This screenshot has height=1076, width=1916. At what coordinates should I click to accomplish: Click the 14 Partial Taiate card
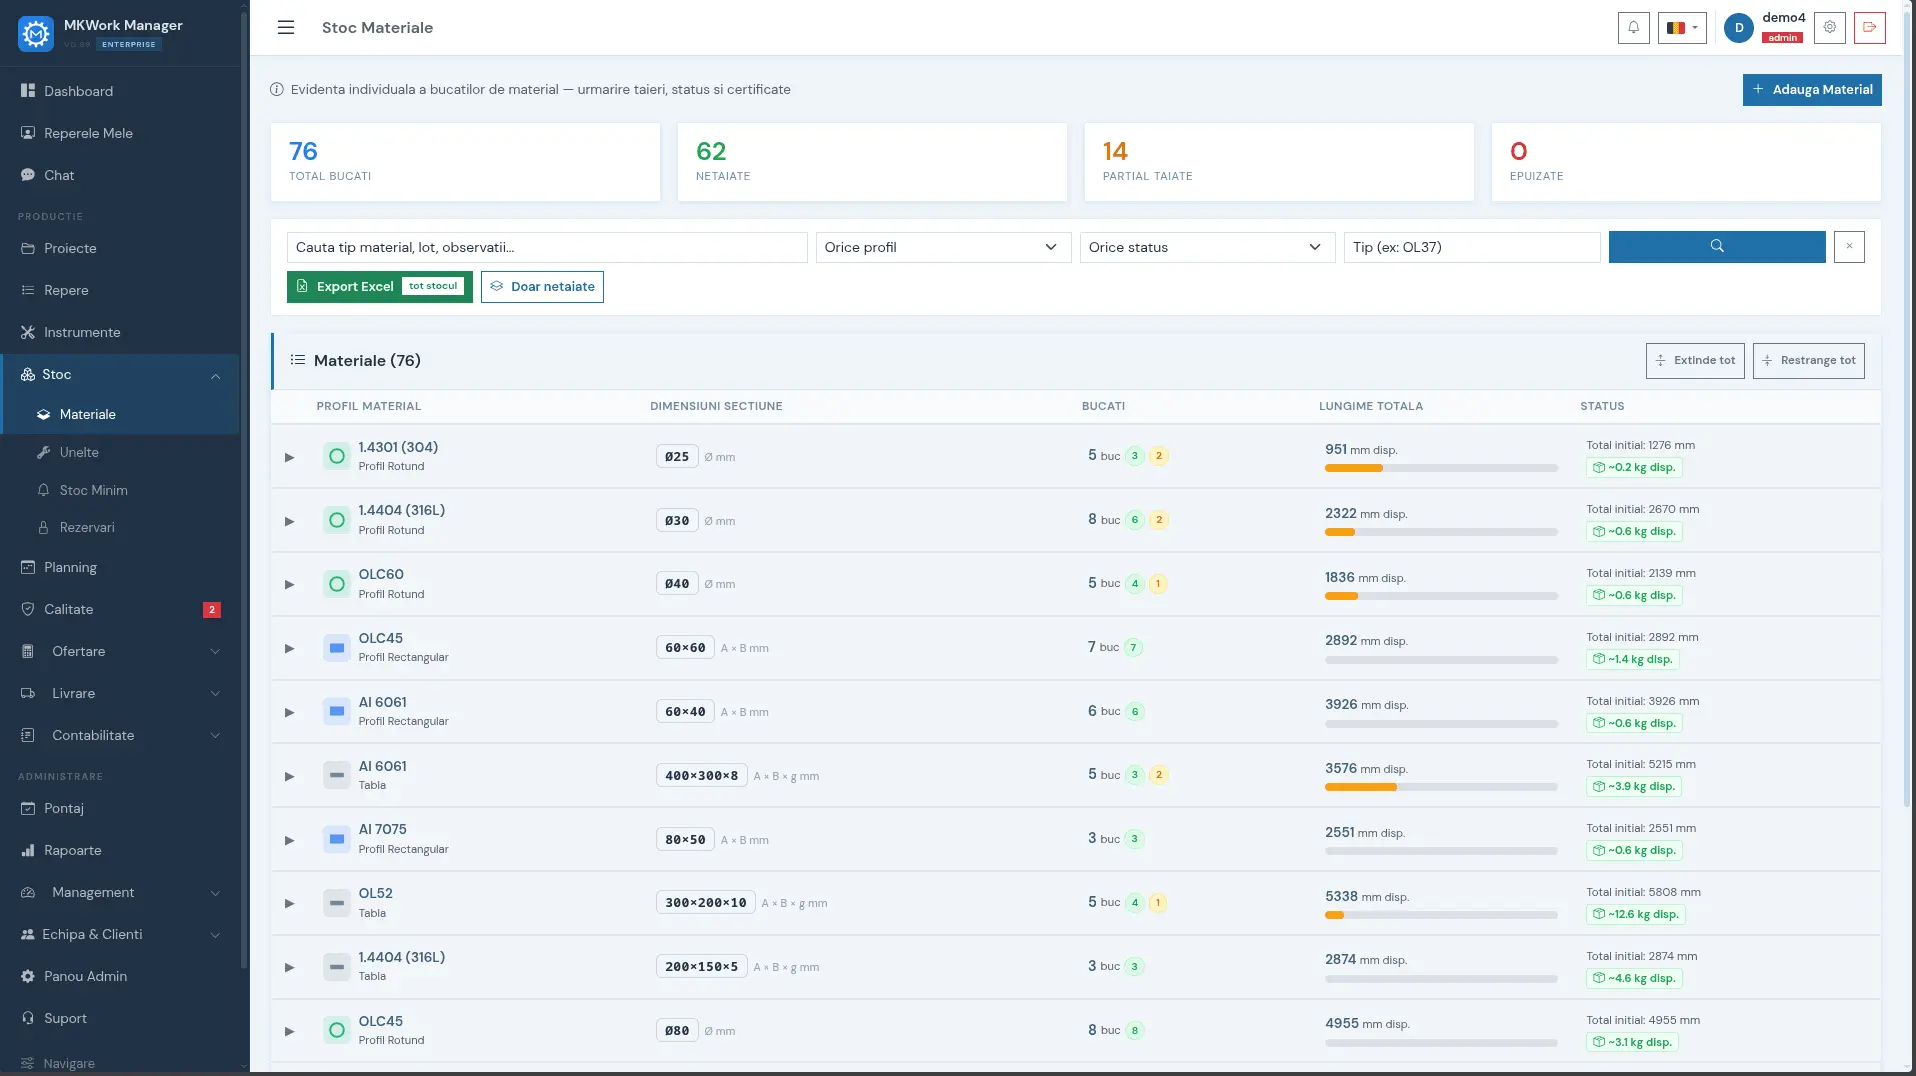click(x=1279, y=162)
